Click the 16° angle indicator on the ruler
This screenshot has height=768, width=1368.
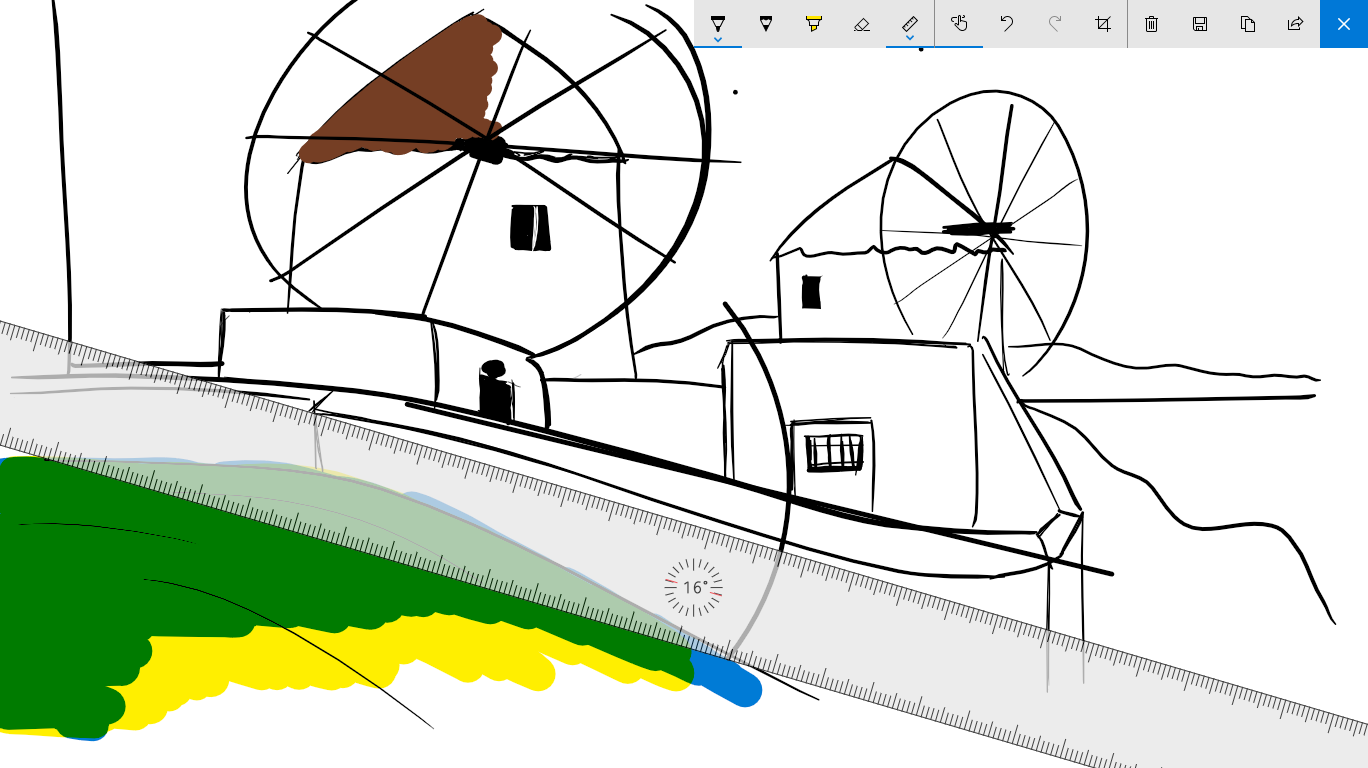tap(694, 588)
